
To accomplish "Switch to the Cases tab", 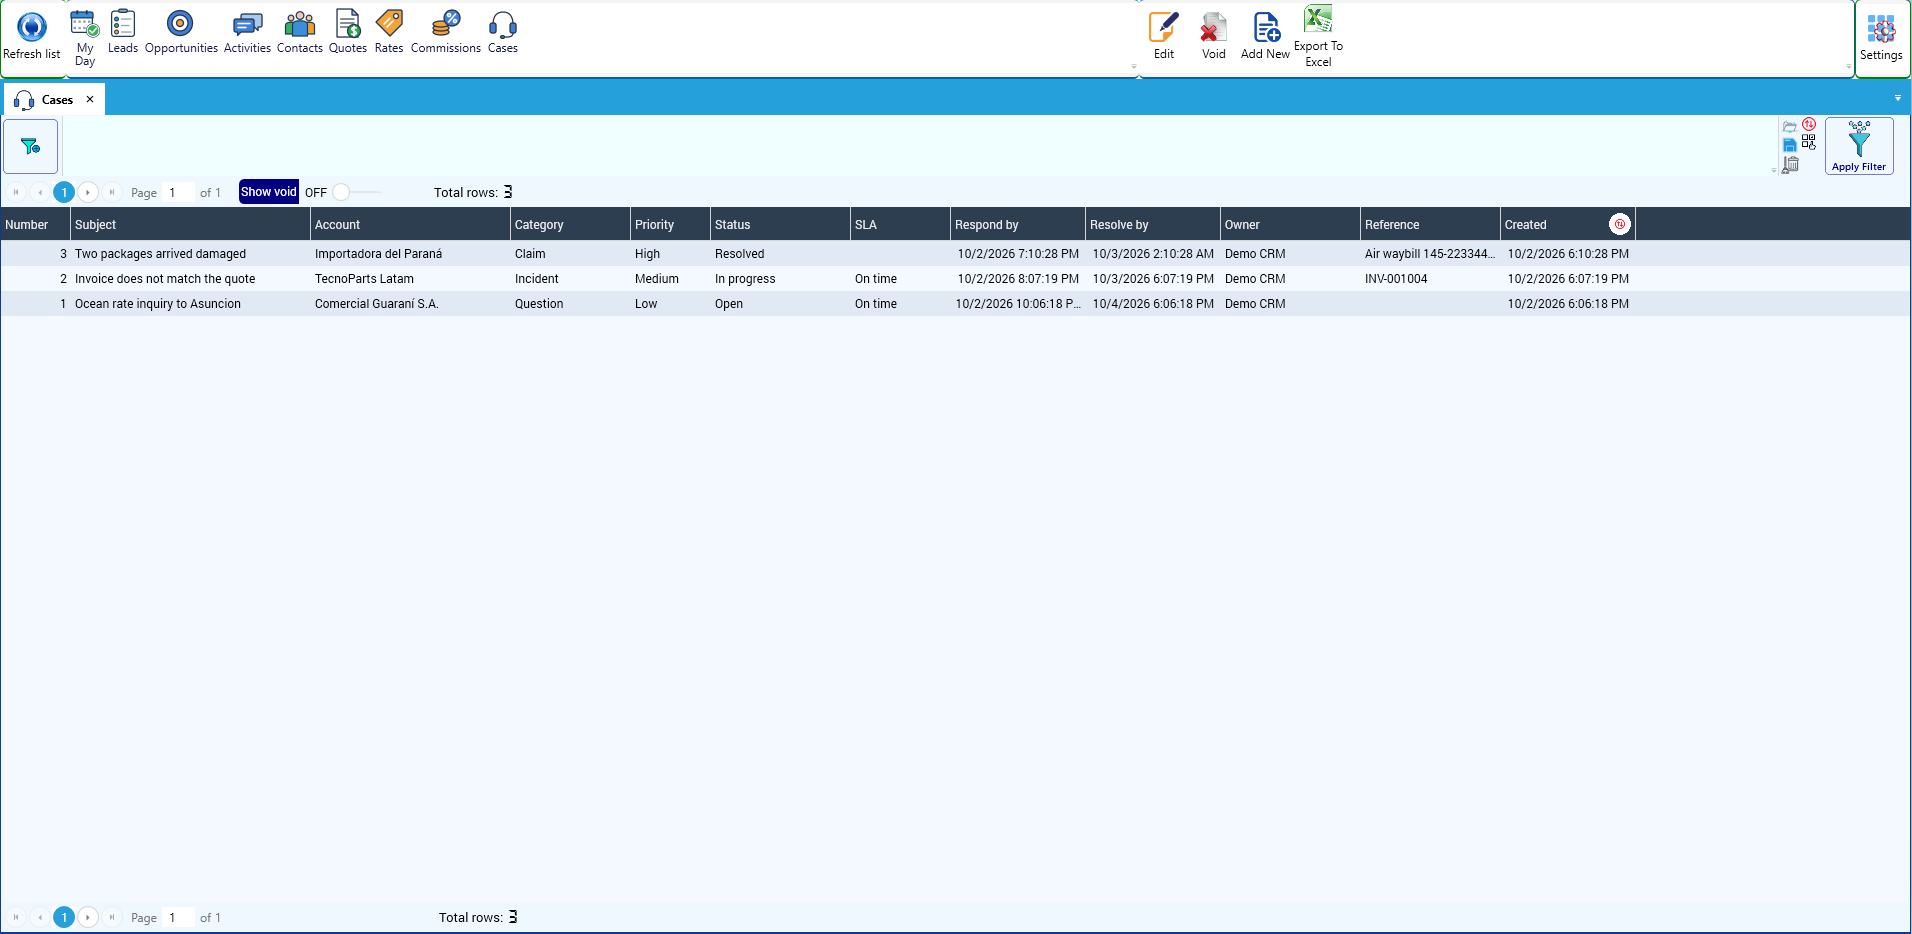I will coord(55,99).
